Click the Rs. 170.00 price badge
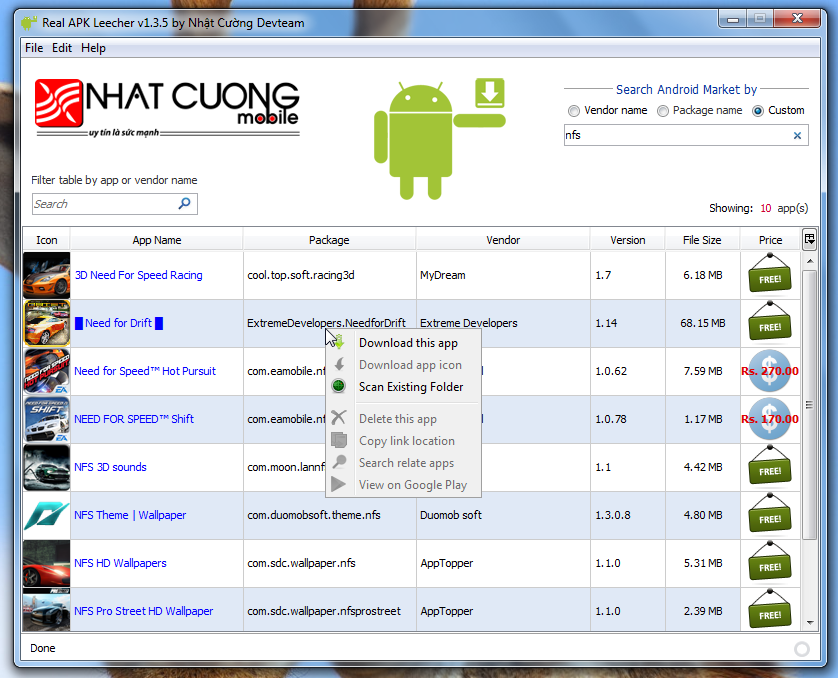Viewport: 838px width, 678px height. click(x=770, y=419)
